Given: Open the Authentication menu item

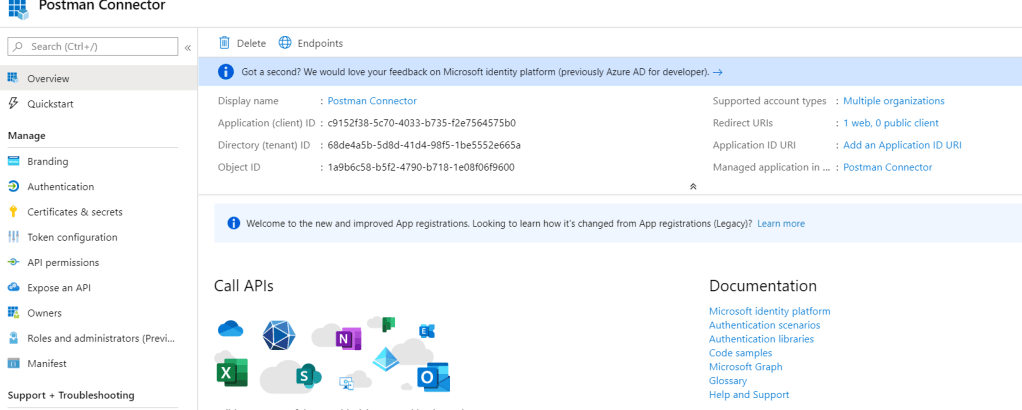Looking at the screenshot, I should pyautogui.click(x=60, y=187).
